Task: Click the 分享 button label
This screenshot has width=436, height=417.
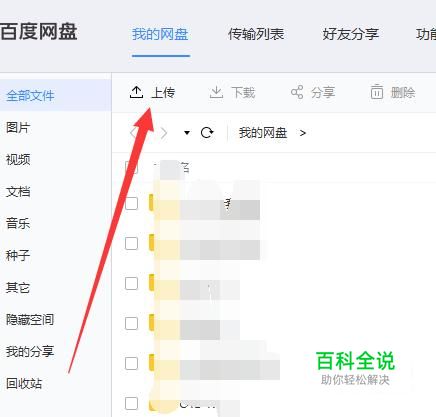Action: click(323, 92)
